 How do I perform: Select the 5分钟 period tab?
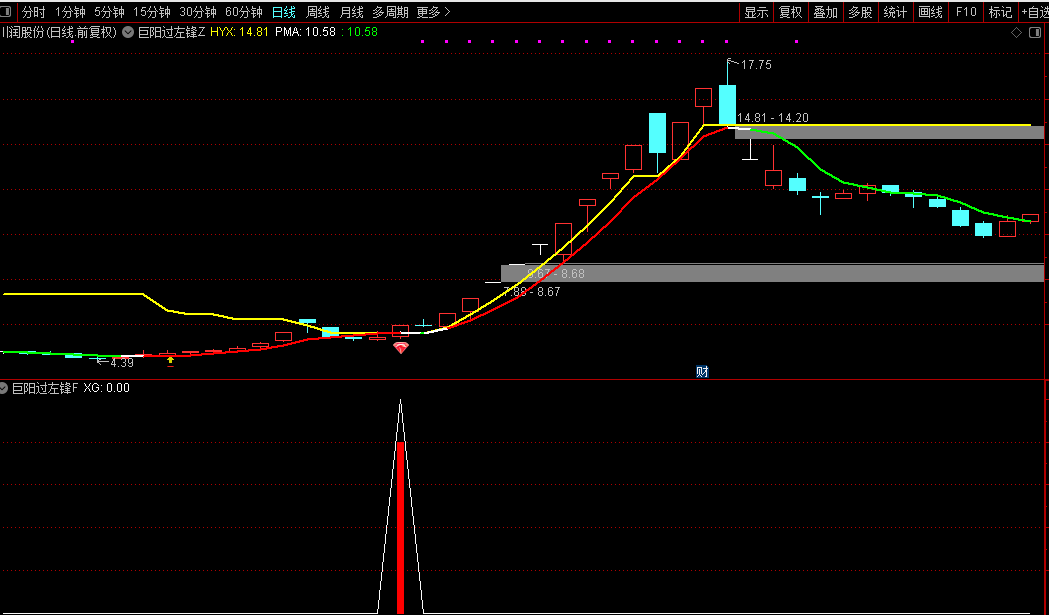click(x=109, y=12)
